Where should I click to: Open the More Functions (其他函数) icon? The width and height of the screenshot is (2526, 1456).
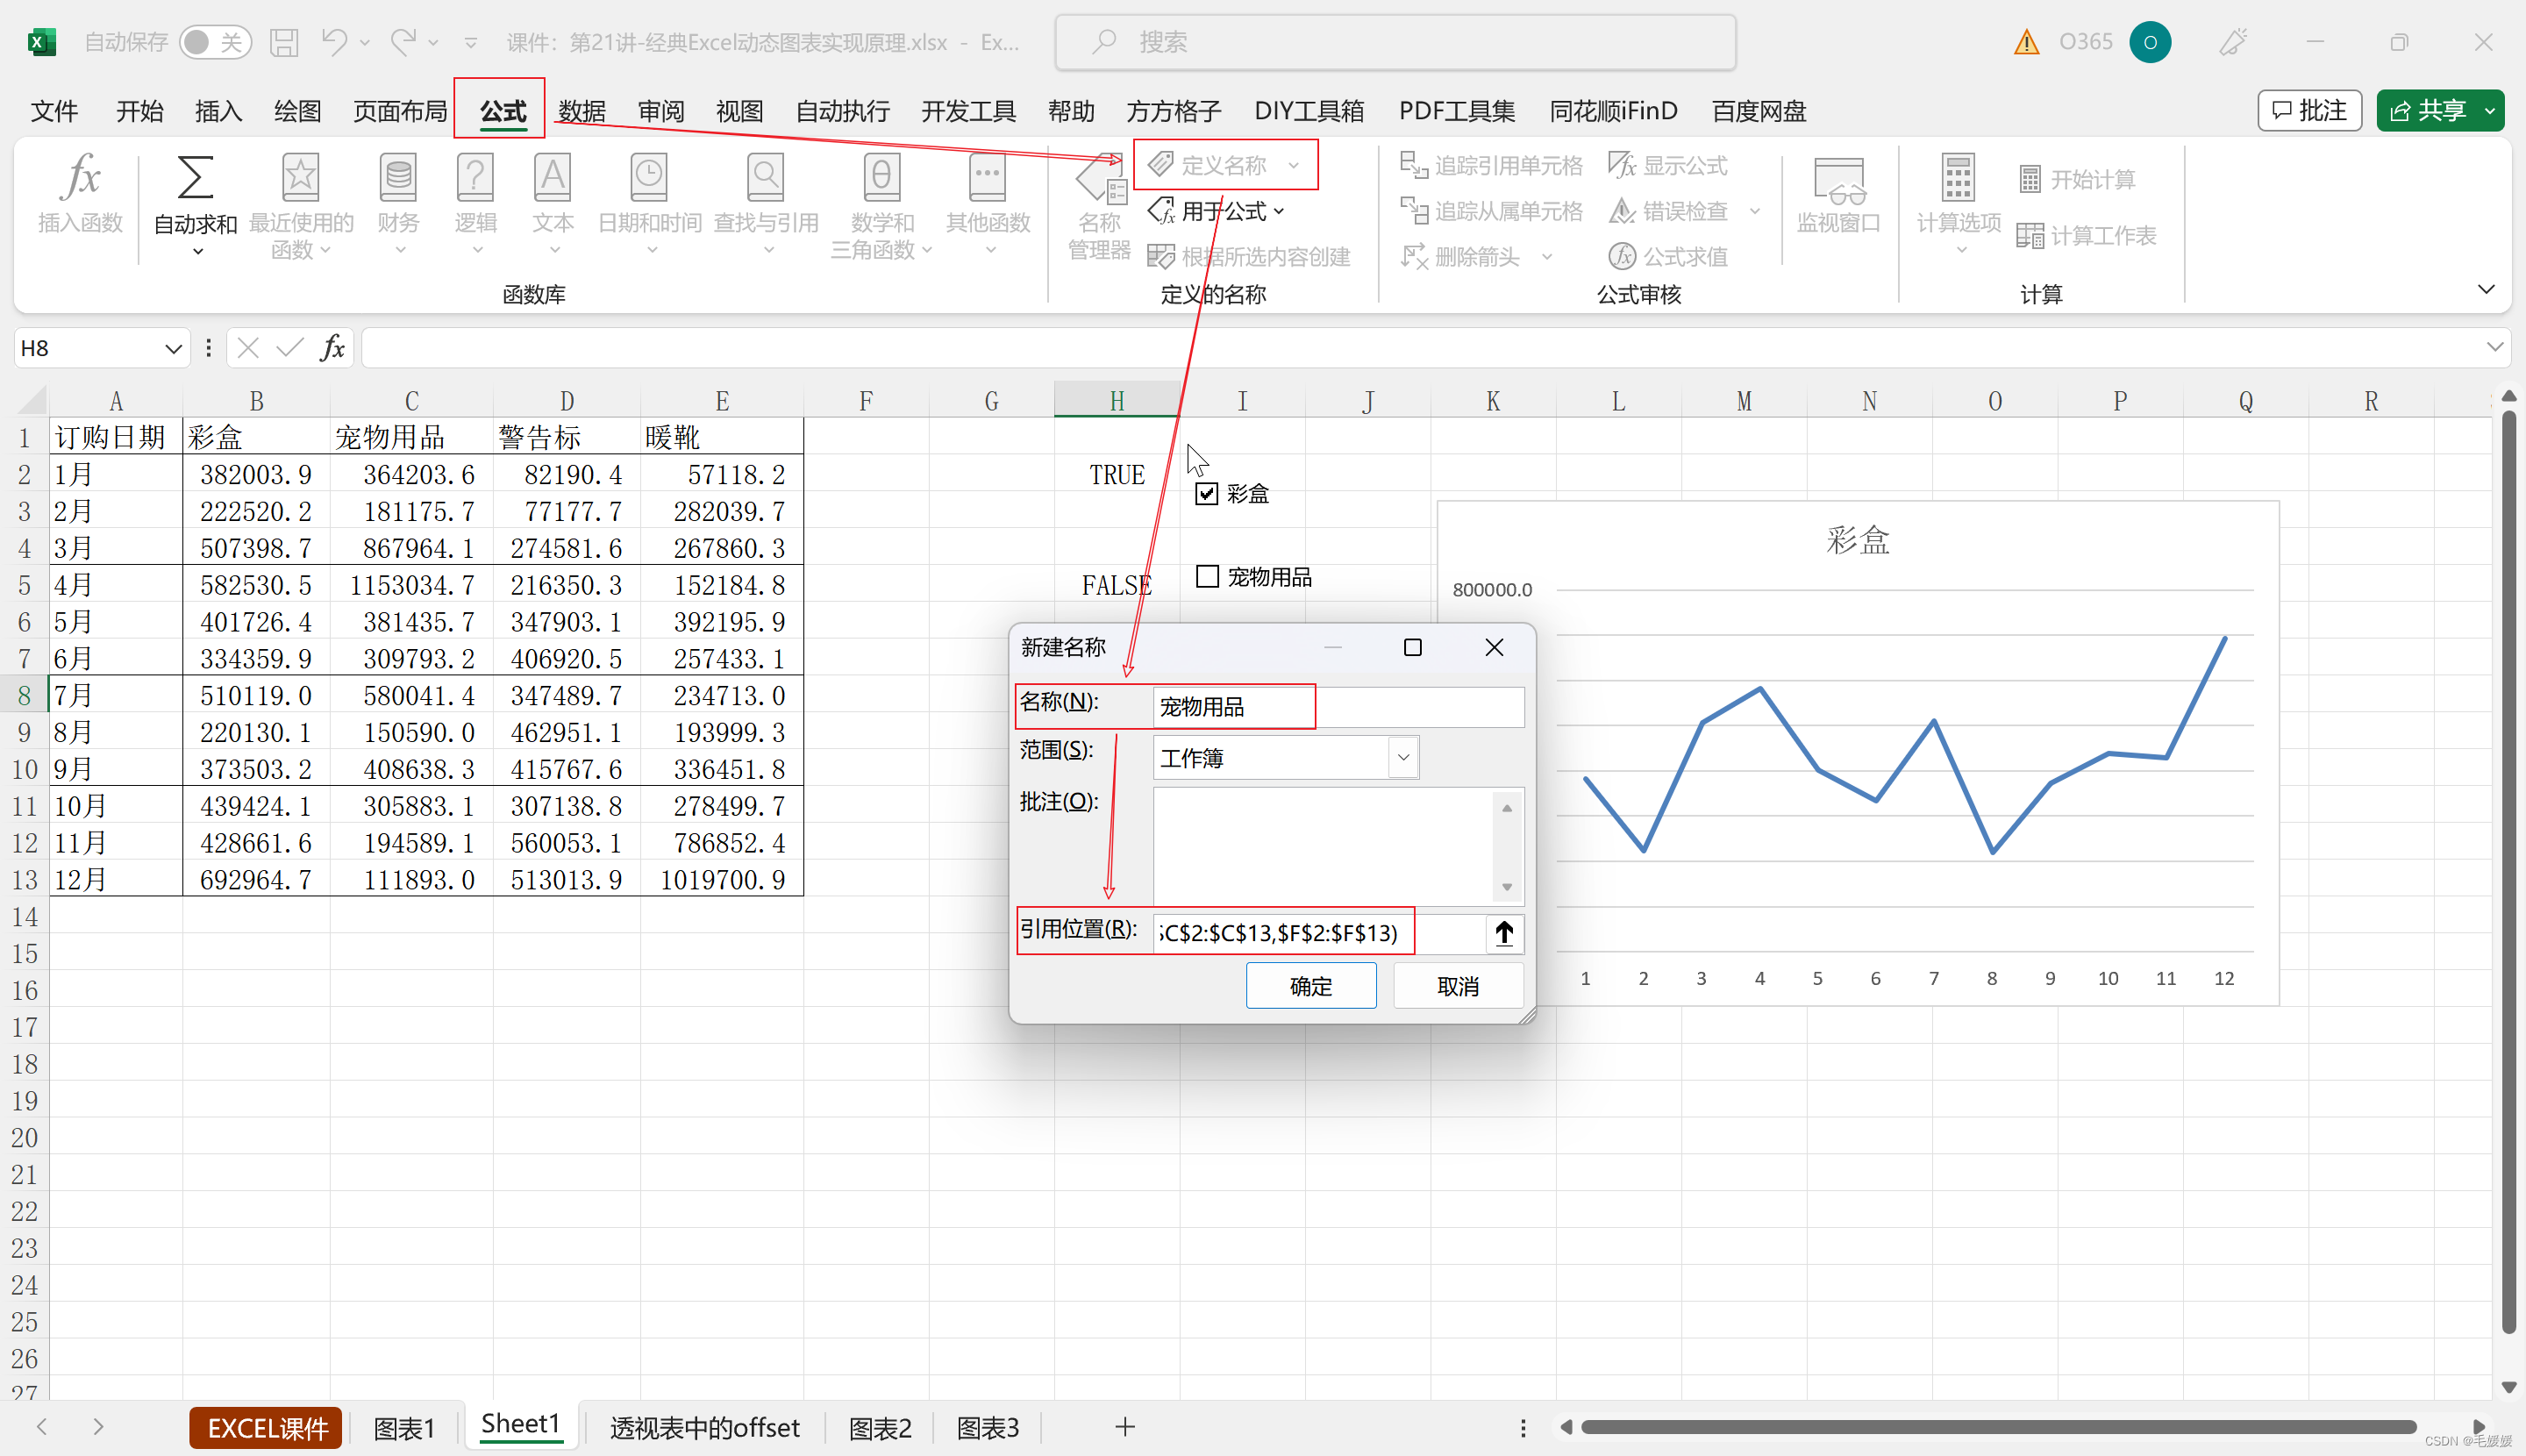pyautogui.click(x=987, y=178)
